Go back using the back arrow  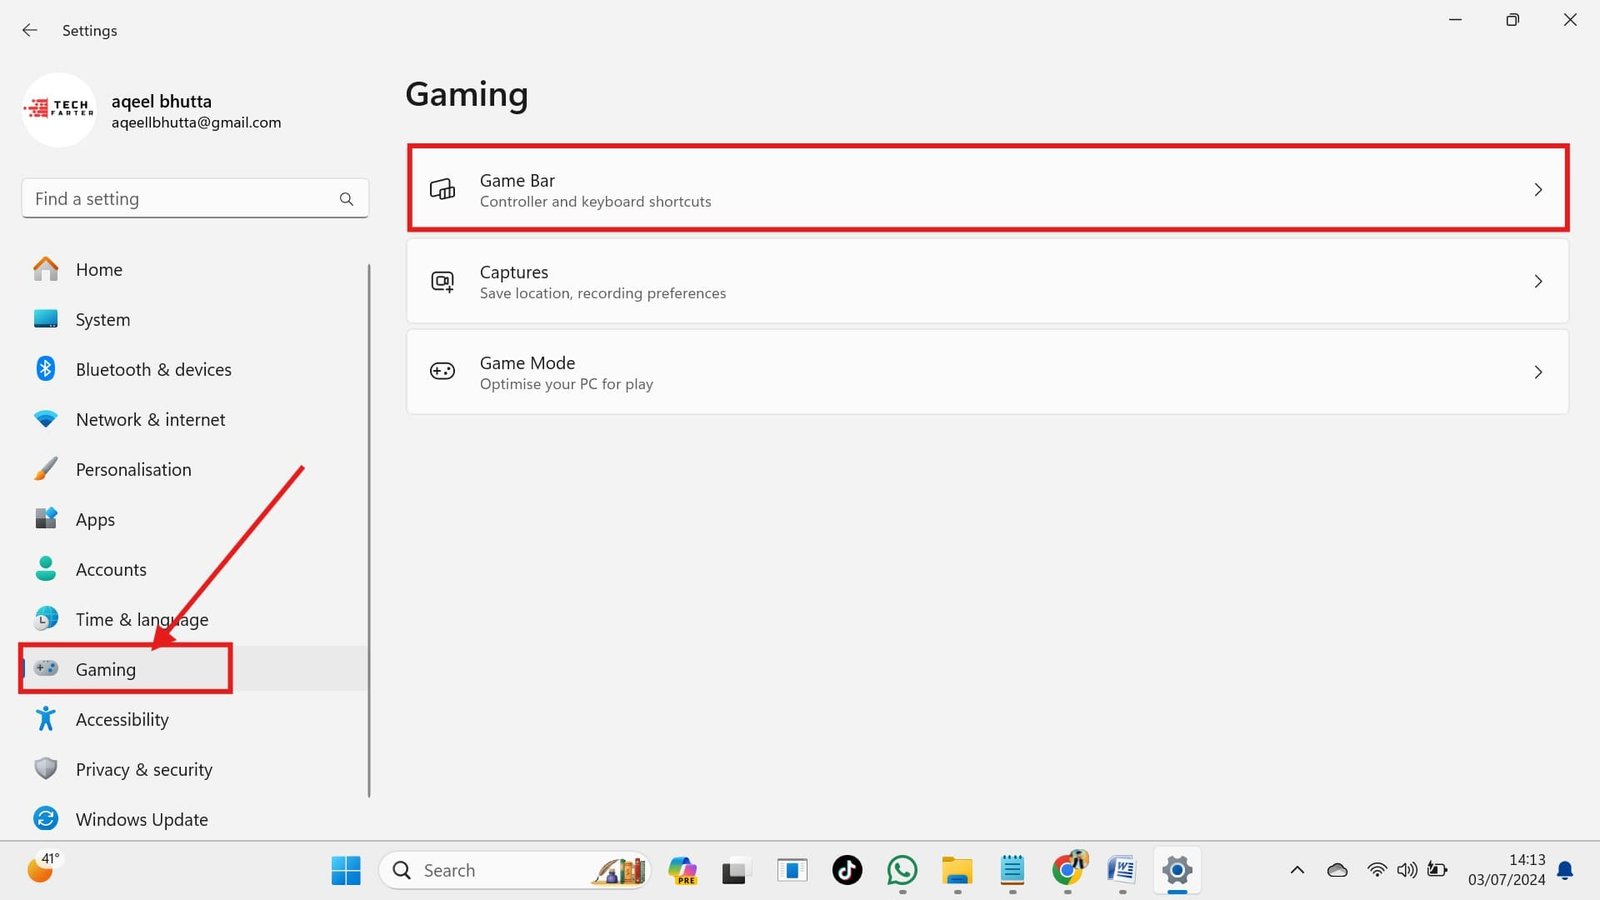29,30
